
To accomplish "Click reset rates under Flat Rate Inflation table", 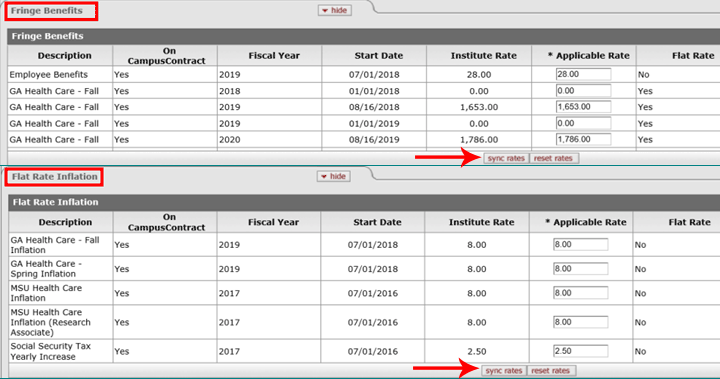I will (551, 371).
